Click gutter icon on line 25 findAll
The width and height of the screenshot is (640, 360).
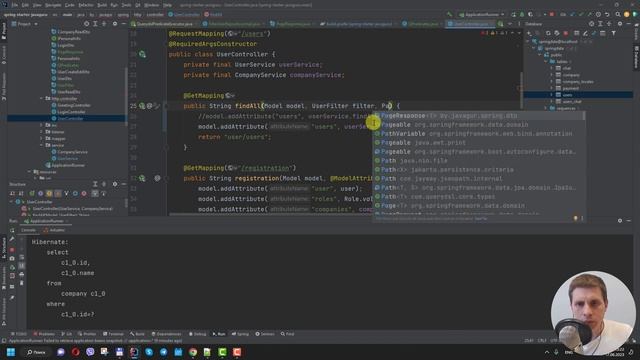click(x=142, y=106)
